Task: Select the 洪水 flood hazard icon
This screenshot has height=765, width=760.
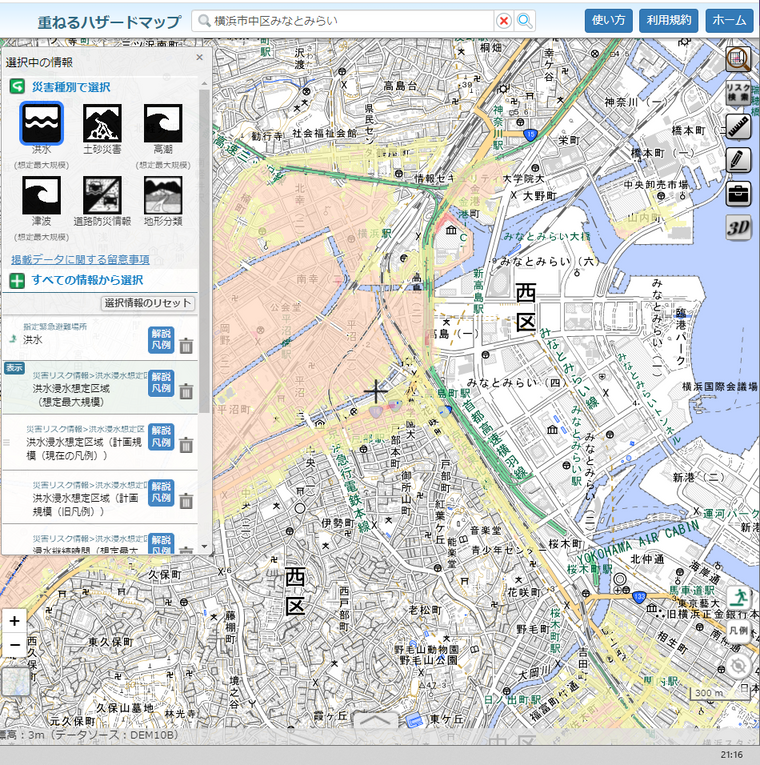Action: (41, 123)
